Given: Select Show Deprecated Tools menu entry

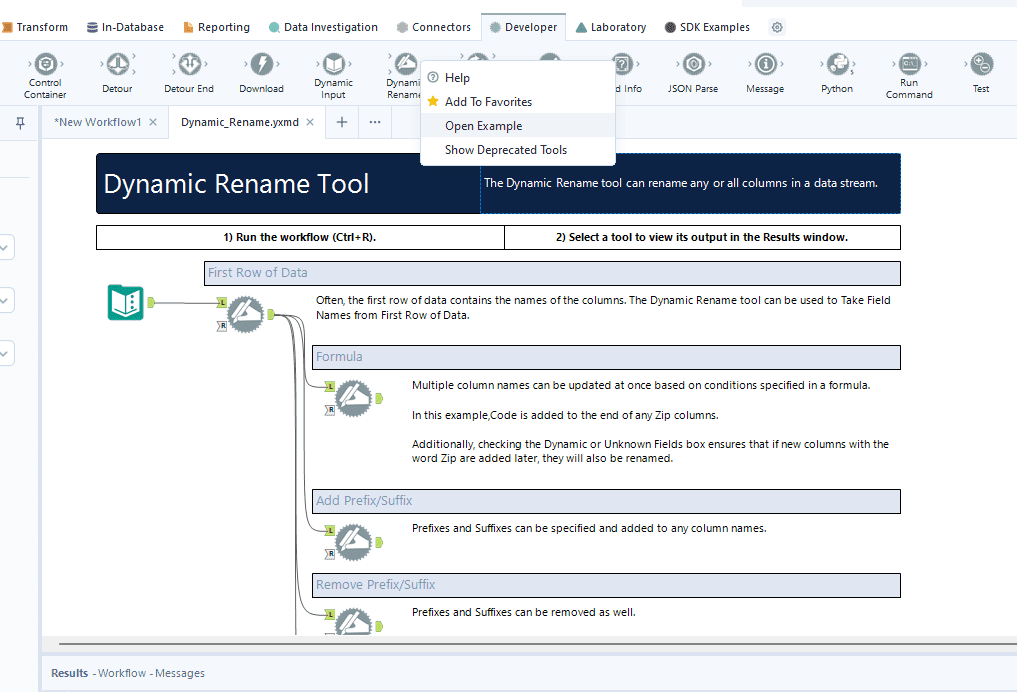Looking at the screenshot, I should pyautogui.click(x=505, y=150).
